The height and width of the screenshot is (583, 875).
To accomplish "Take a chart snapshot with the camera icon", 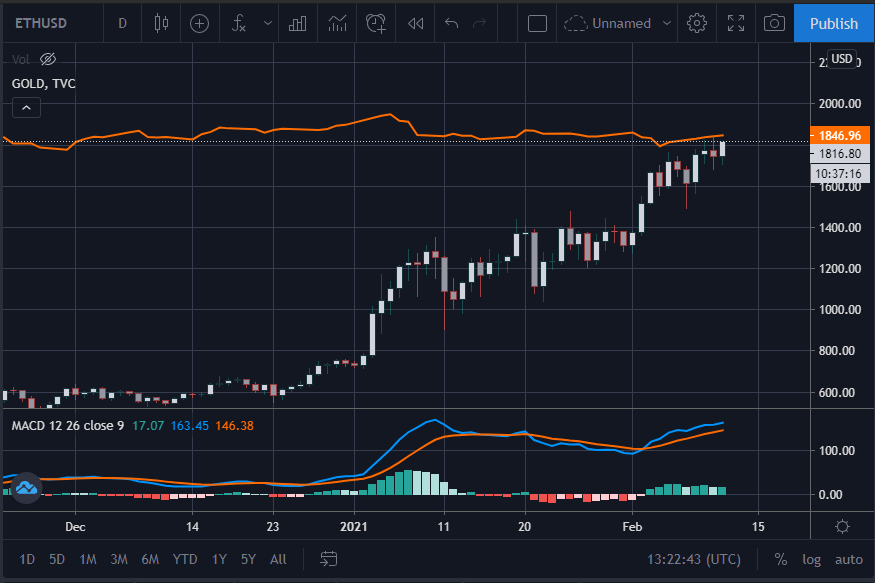I will [774, 23].
